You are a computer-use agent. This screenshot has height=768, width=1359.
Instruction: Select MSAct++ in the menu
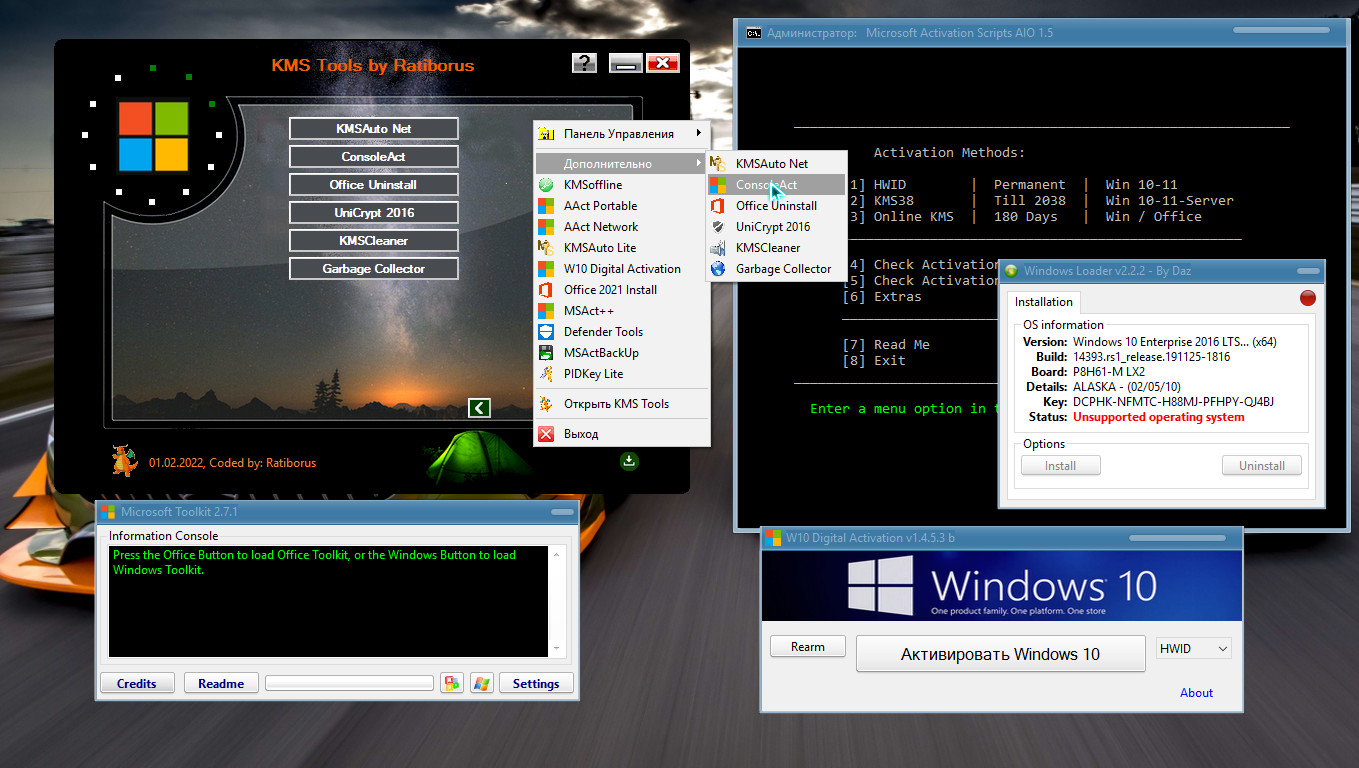pyautogui.click(x=621, y=311)
